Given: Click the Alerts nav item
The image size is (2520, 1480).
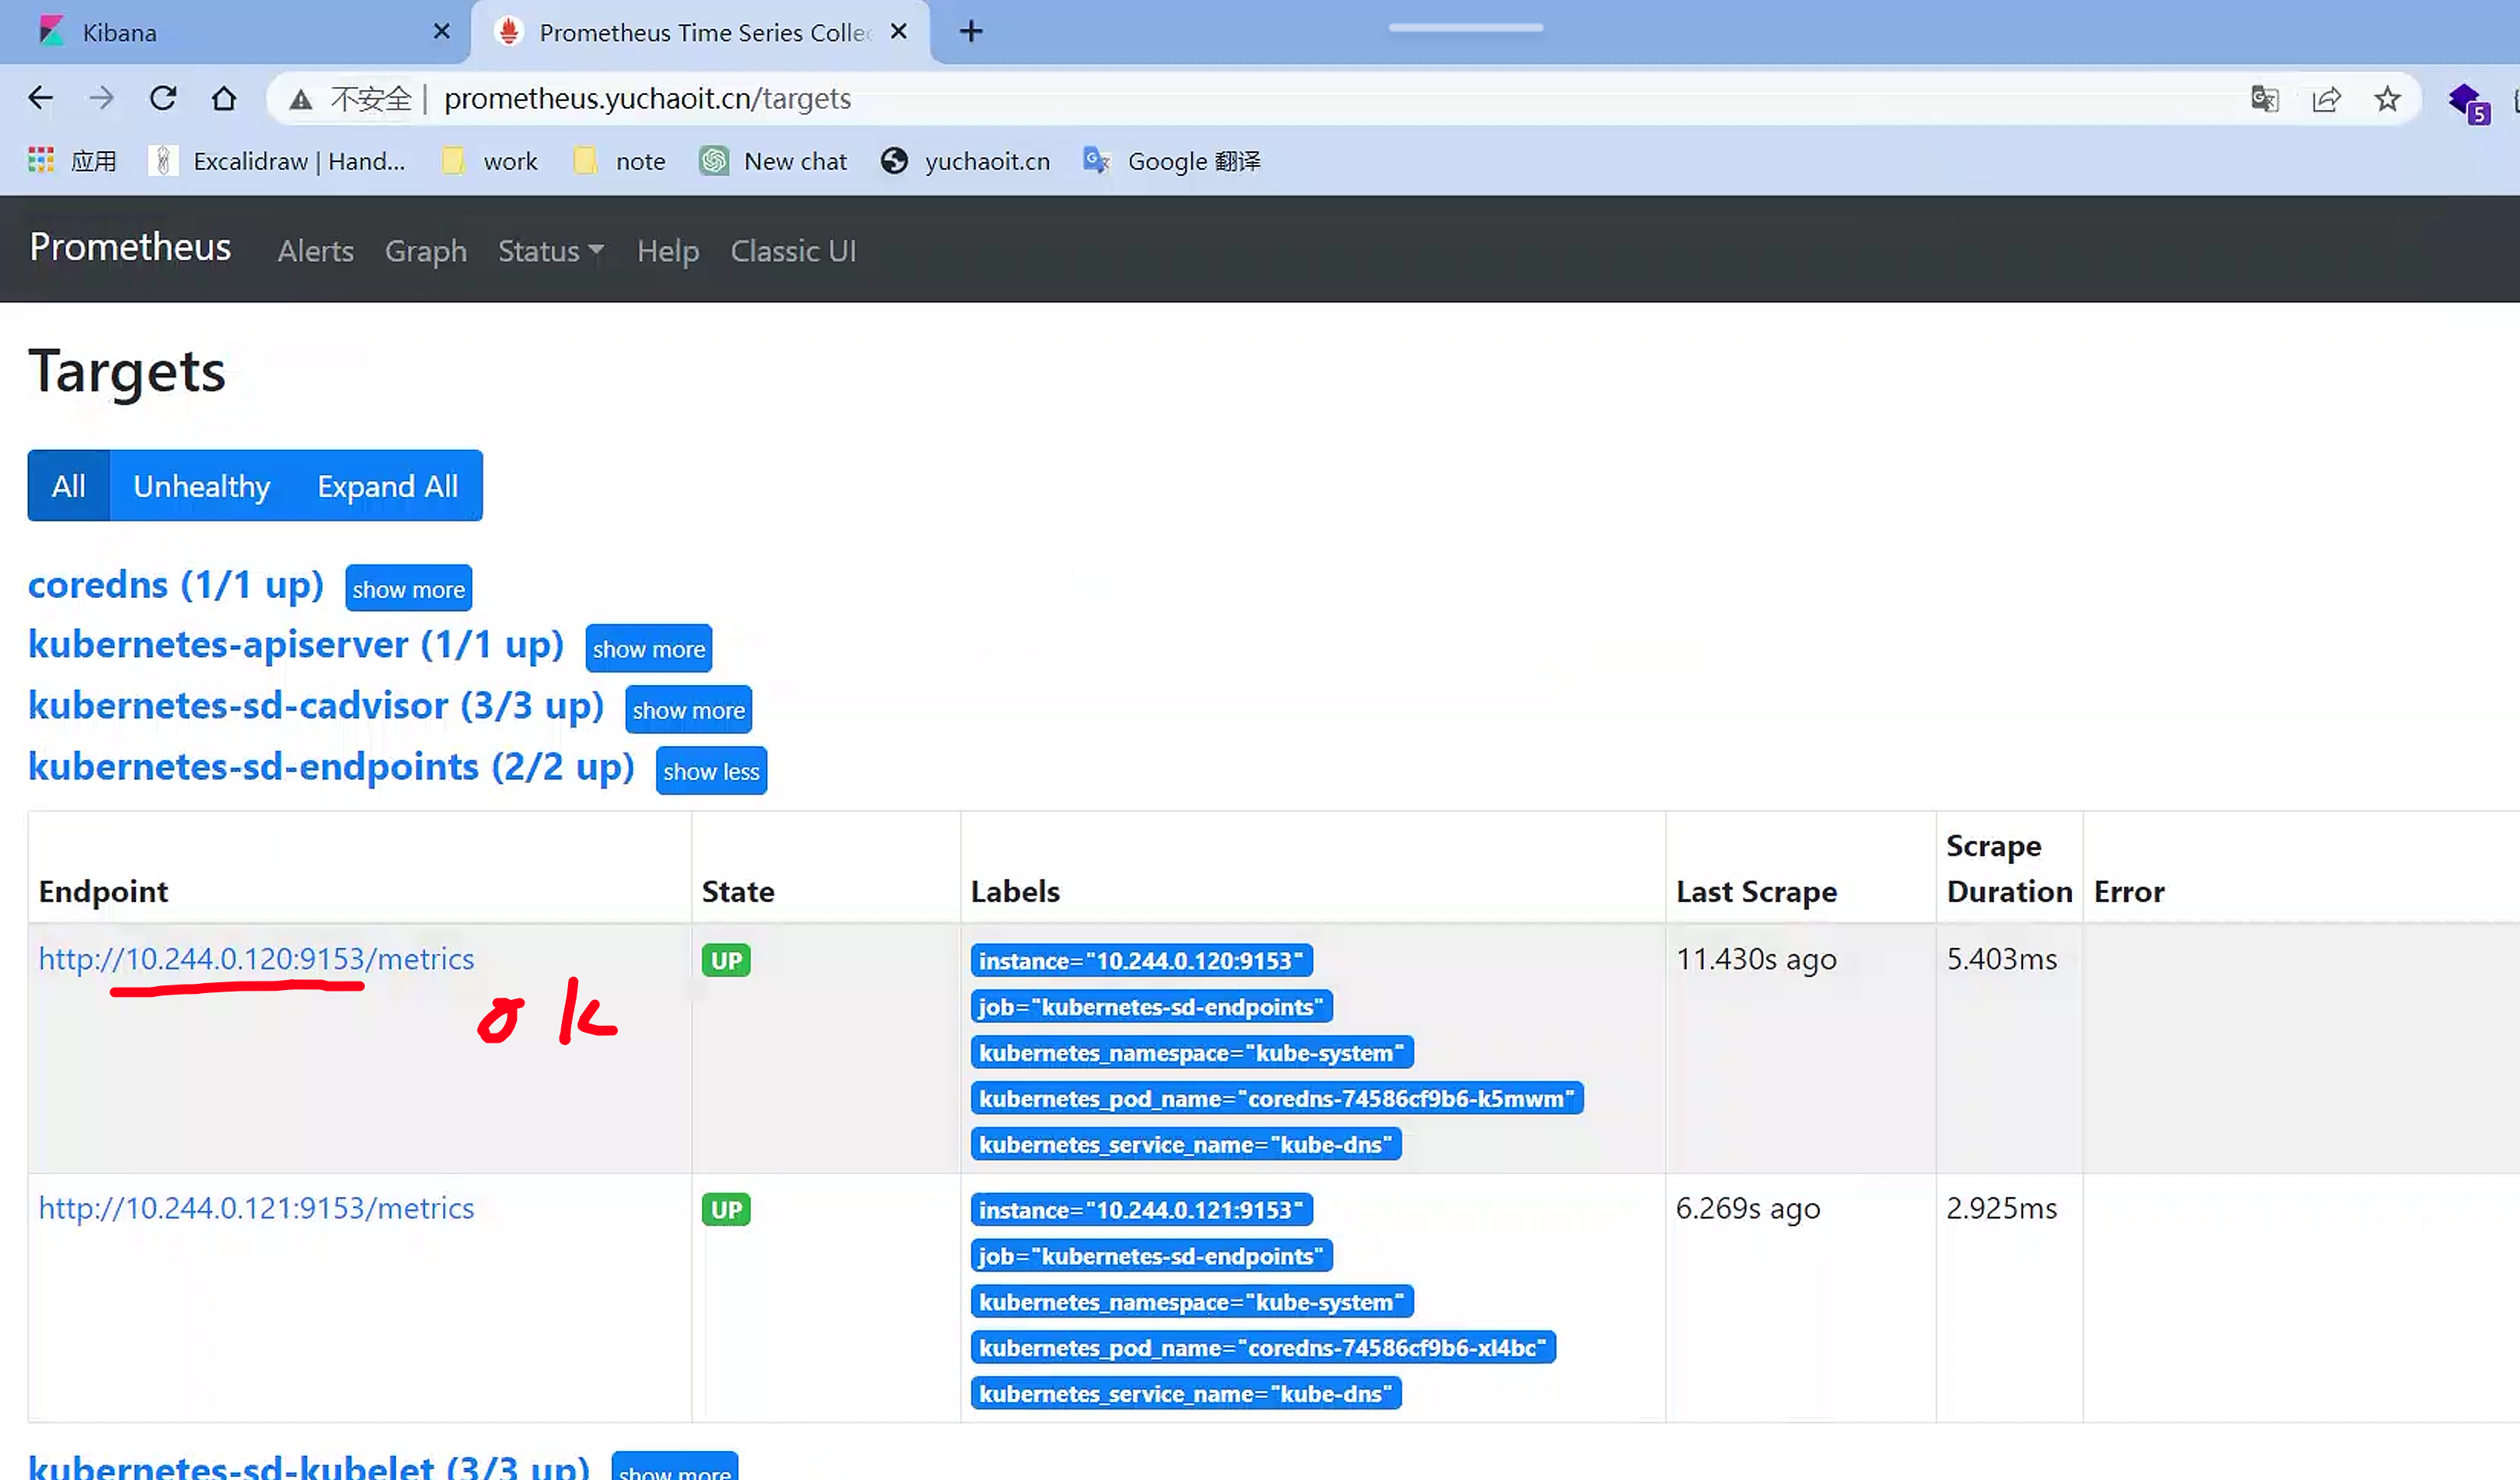Looking at the screenshot, I should (x=315, y=251).
